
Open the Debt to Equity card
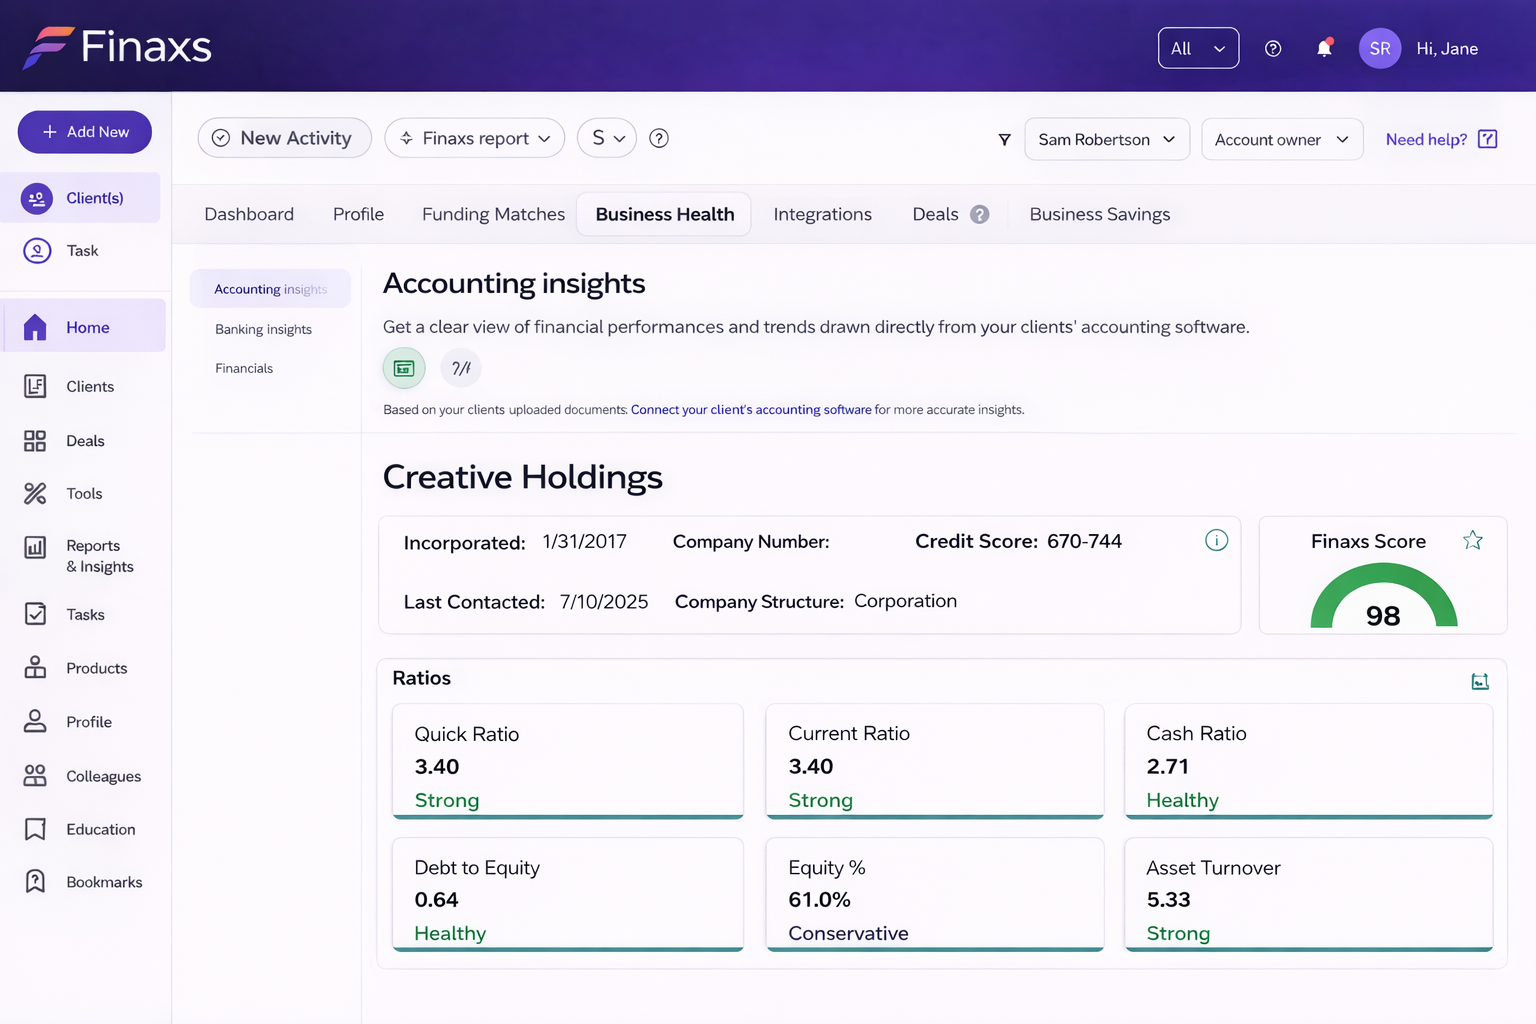pos(568,895)
